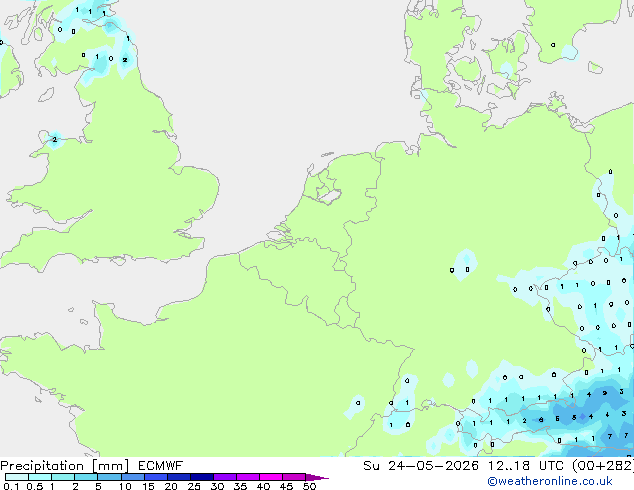Click the 20–25 mm legend swatch
The image size is (634, 490).
point(178,477)
